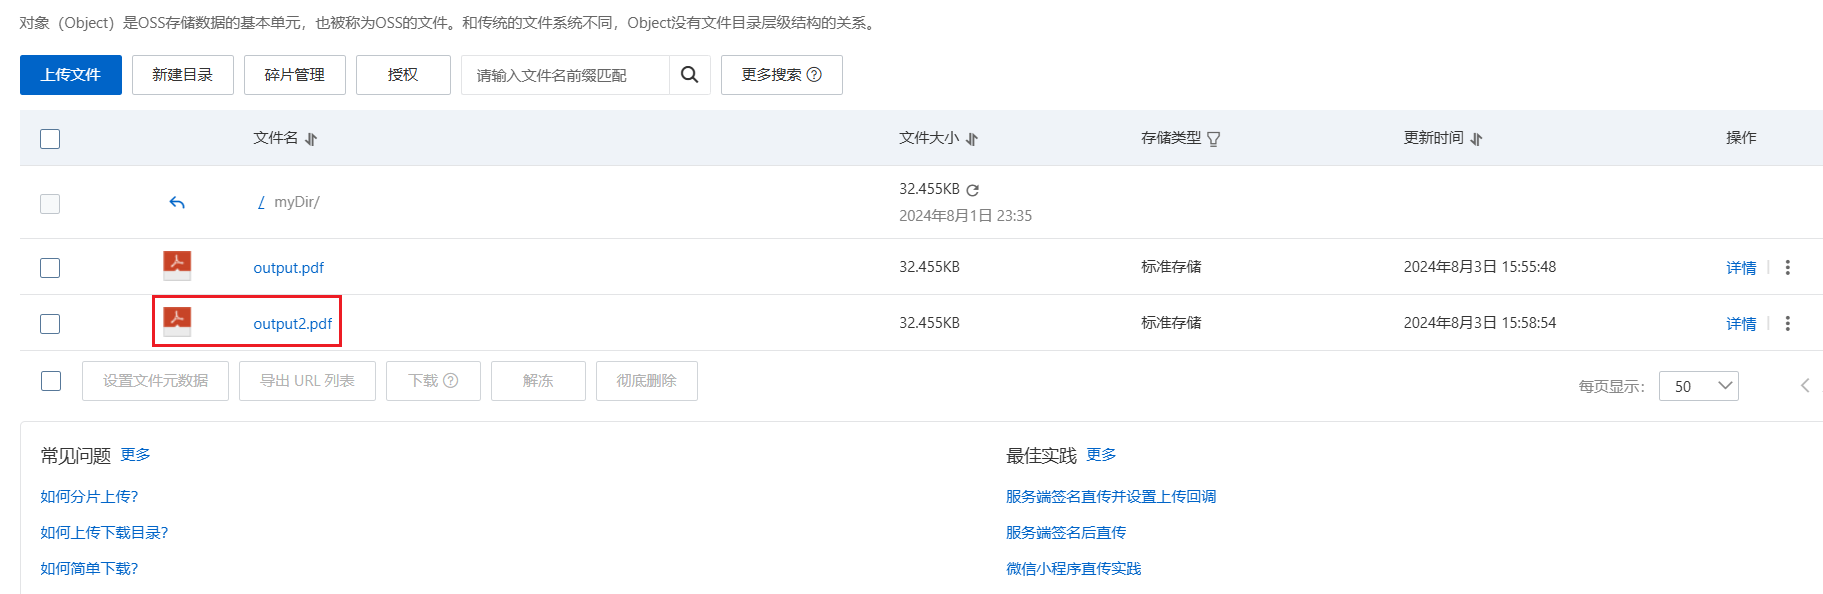Open 碎片管理
The height and width of the screenshot is (594, 1823).
[295, 75]
